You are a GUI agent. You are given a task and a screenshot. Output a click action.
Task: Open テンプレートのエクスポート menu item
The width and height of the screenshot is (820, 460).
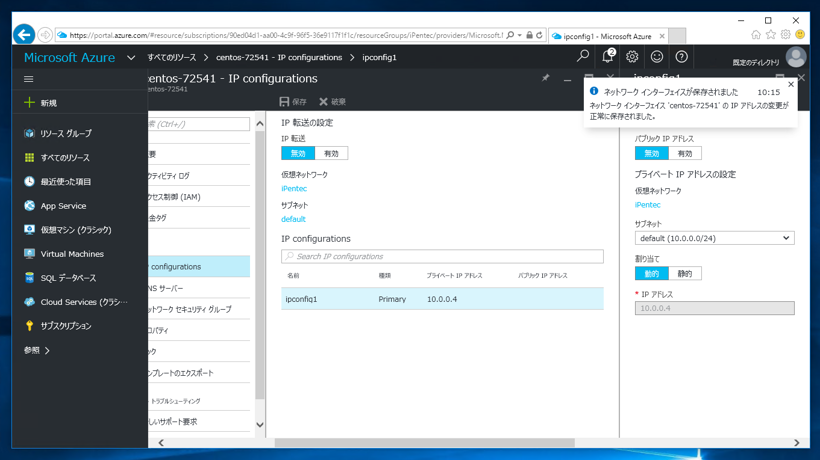coord(199,373)
